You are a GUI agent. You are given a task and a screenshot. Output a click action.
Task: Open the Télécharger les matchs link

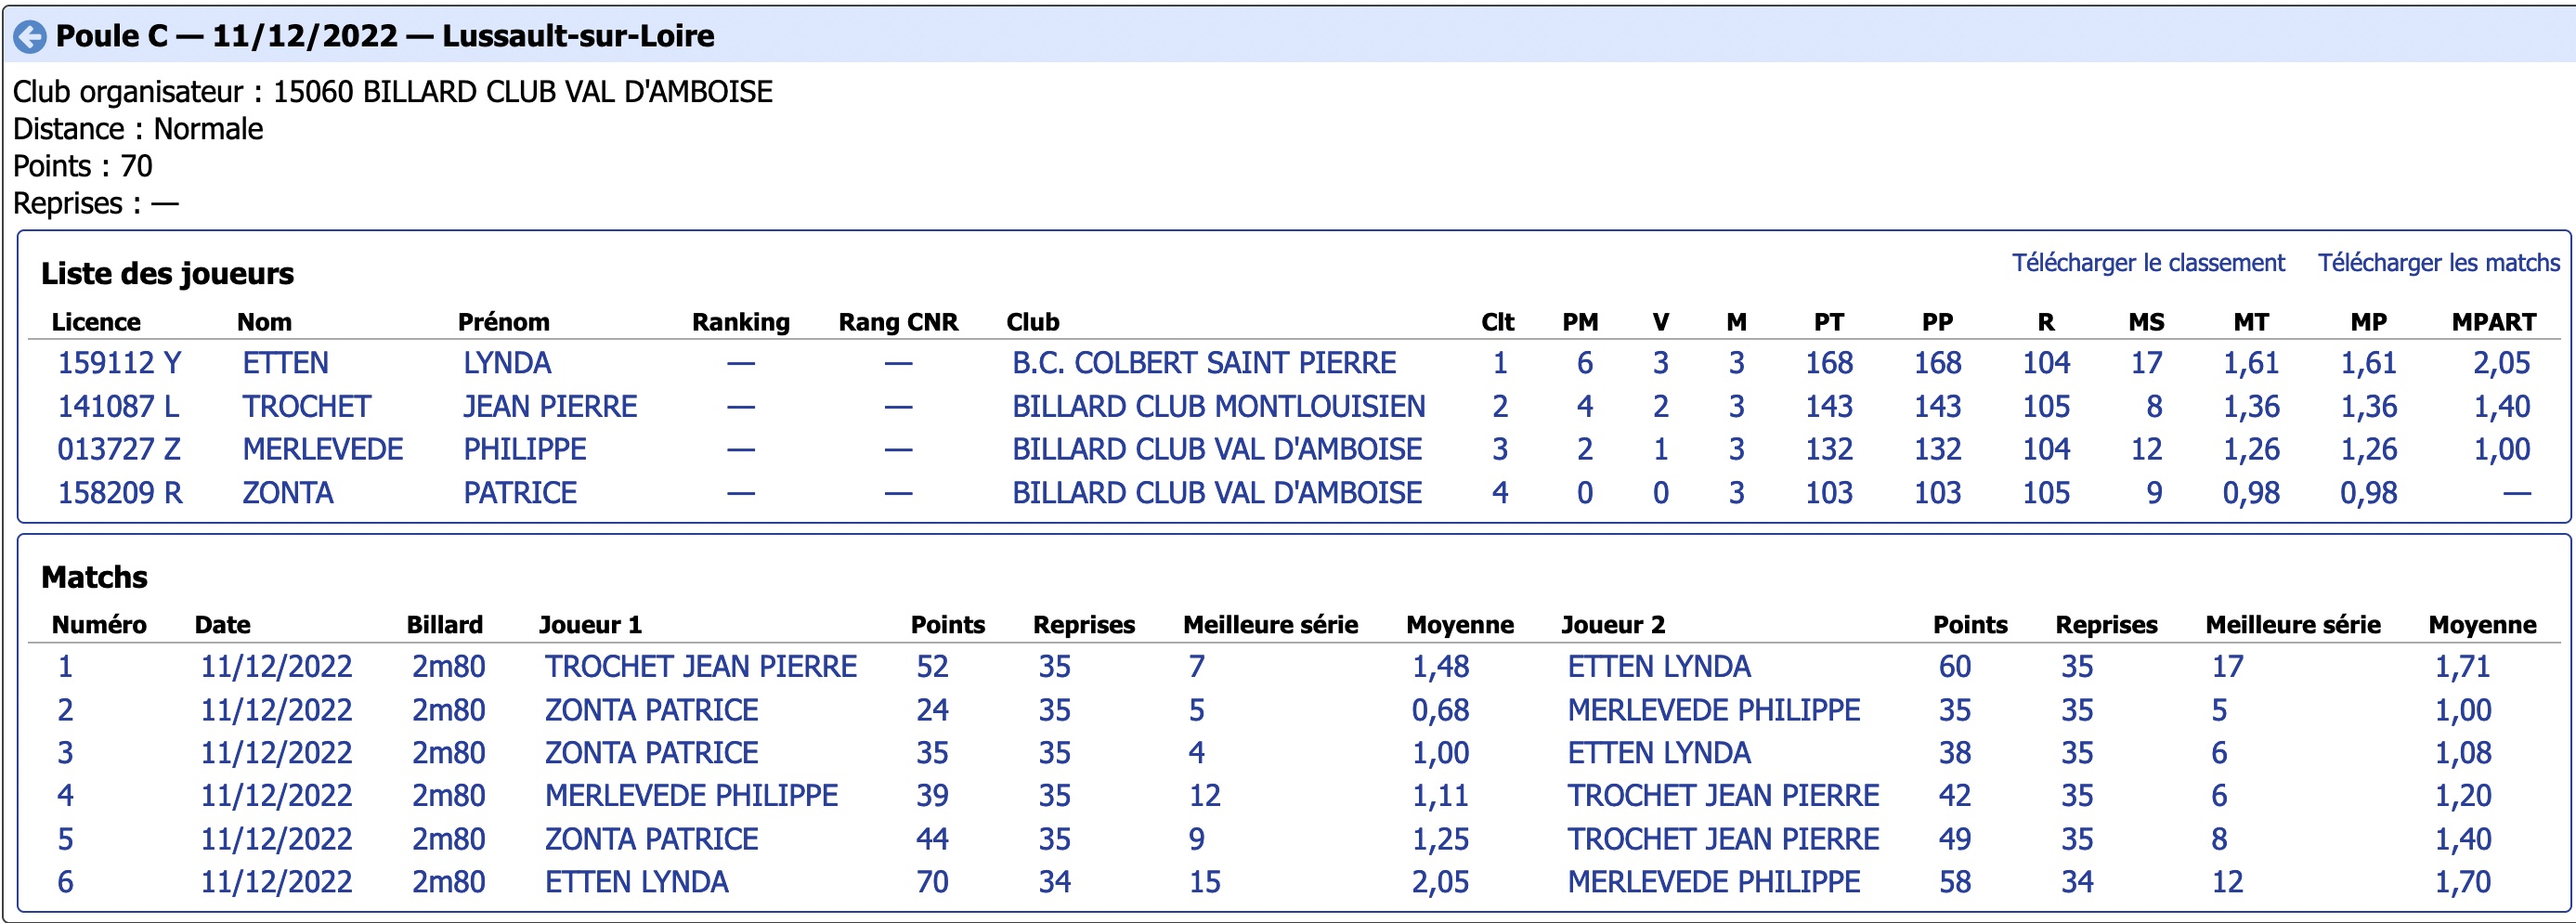tap(2438, 263)
